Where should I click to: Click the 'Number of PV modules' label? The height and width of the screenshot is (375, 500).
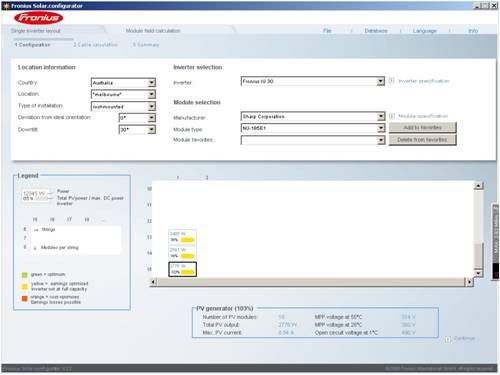230,317
